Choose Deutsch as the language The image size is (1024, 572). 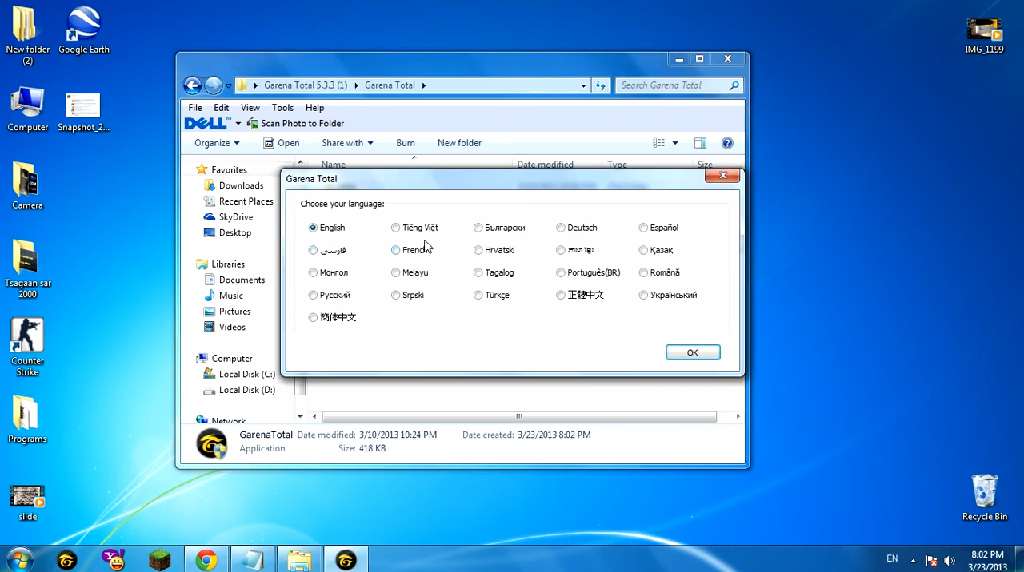[x=561, y=228]
